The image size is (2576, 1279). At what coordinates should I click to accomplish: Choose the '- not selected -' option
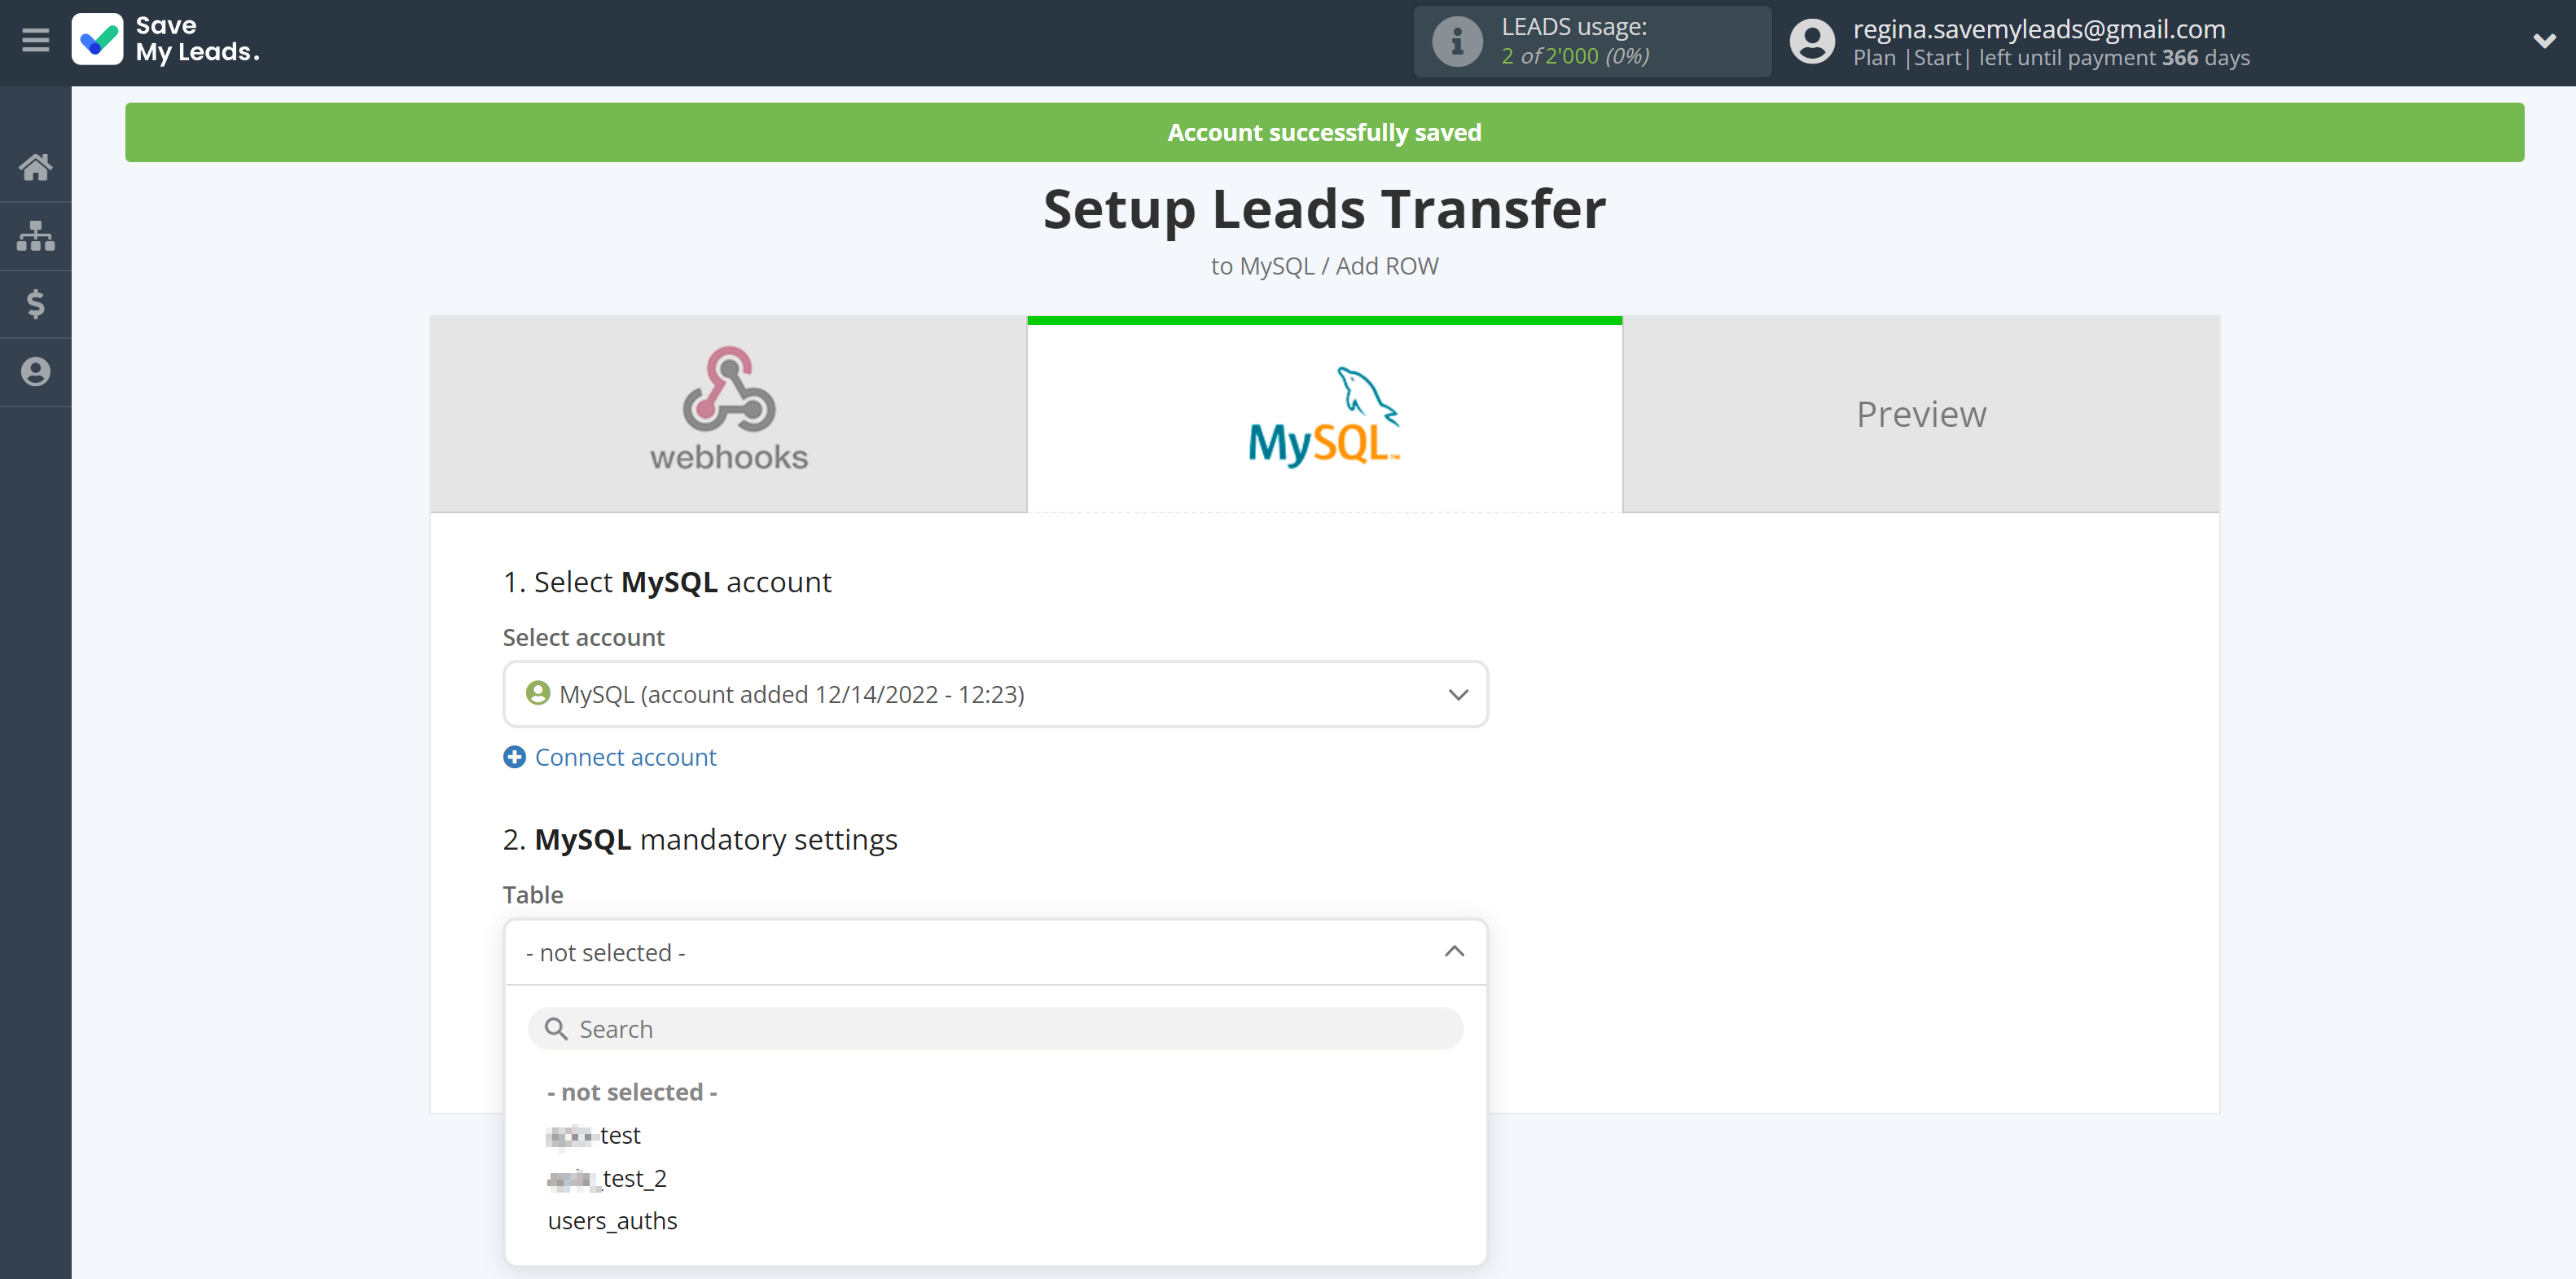point(632,1092)
